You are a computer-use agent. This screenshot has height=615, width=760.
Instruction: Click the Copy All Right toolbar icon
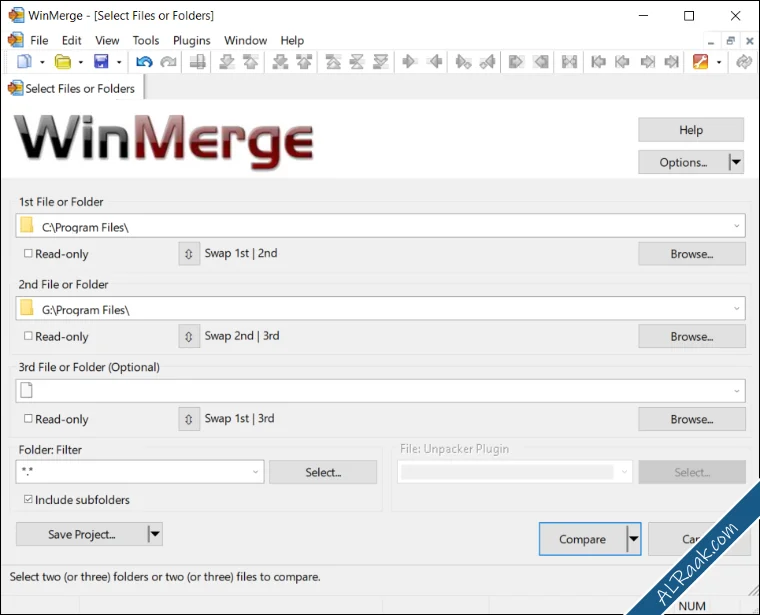(x=516, y=62)
